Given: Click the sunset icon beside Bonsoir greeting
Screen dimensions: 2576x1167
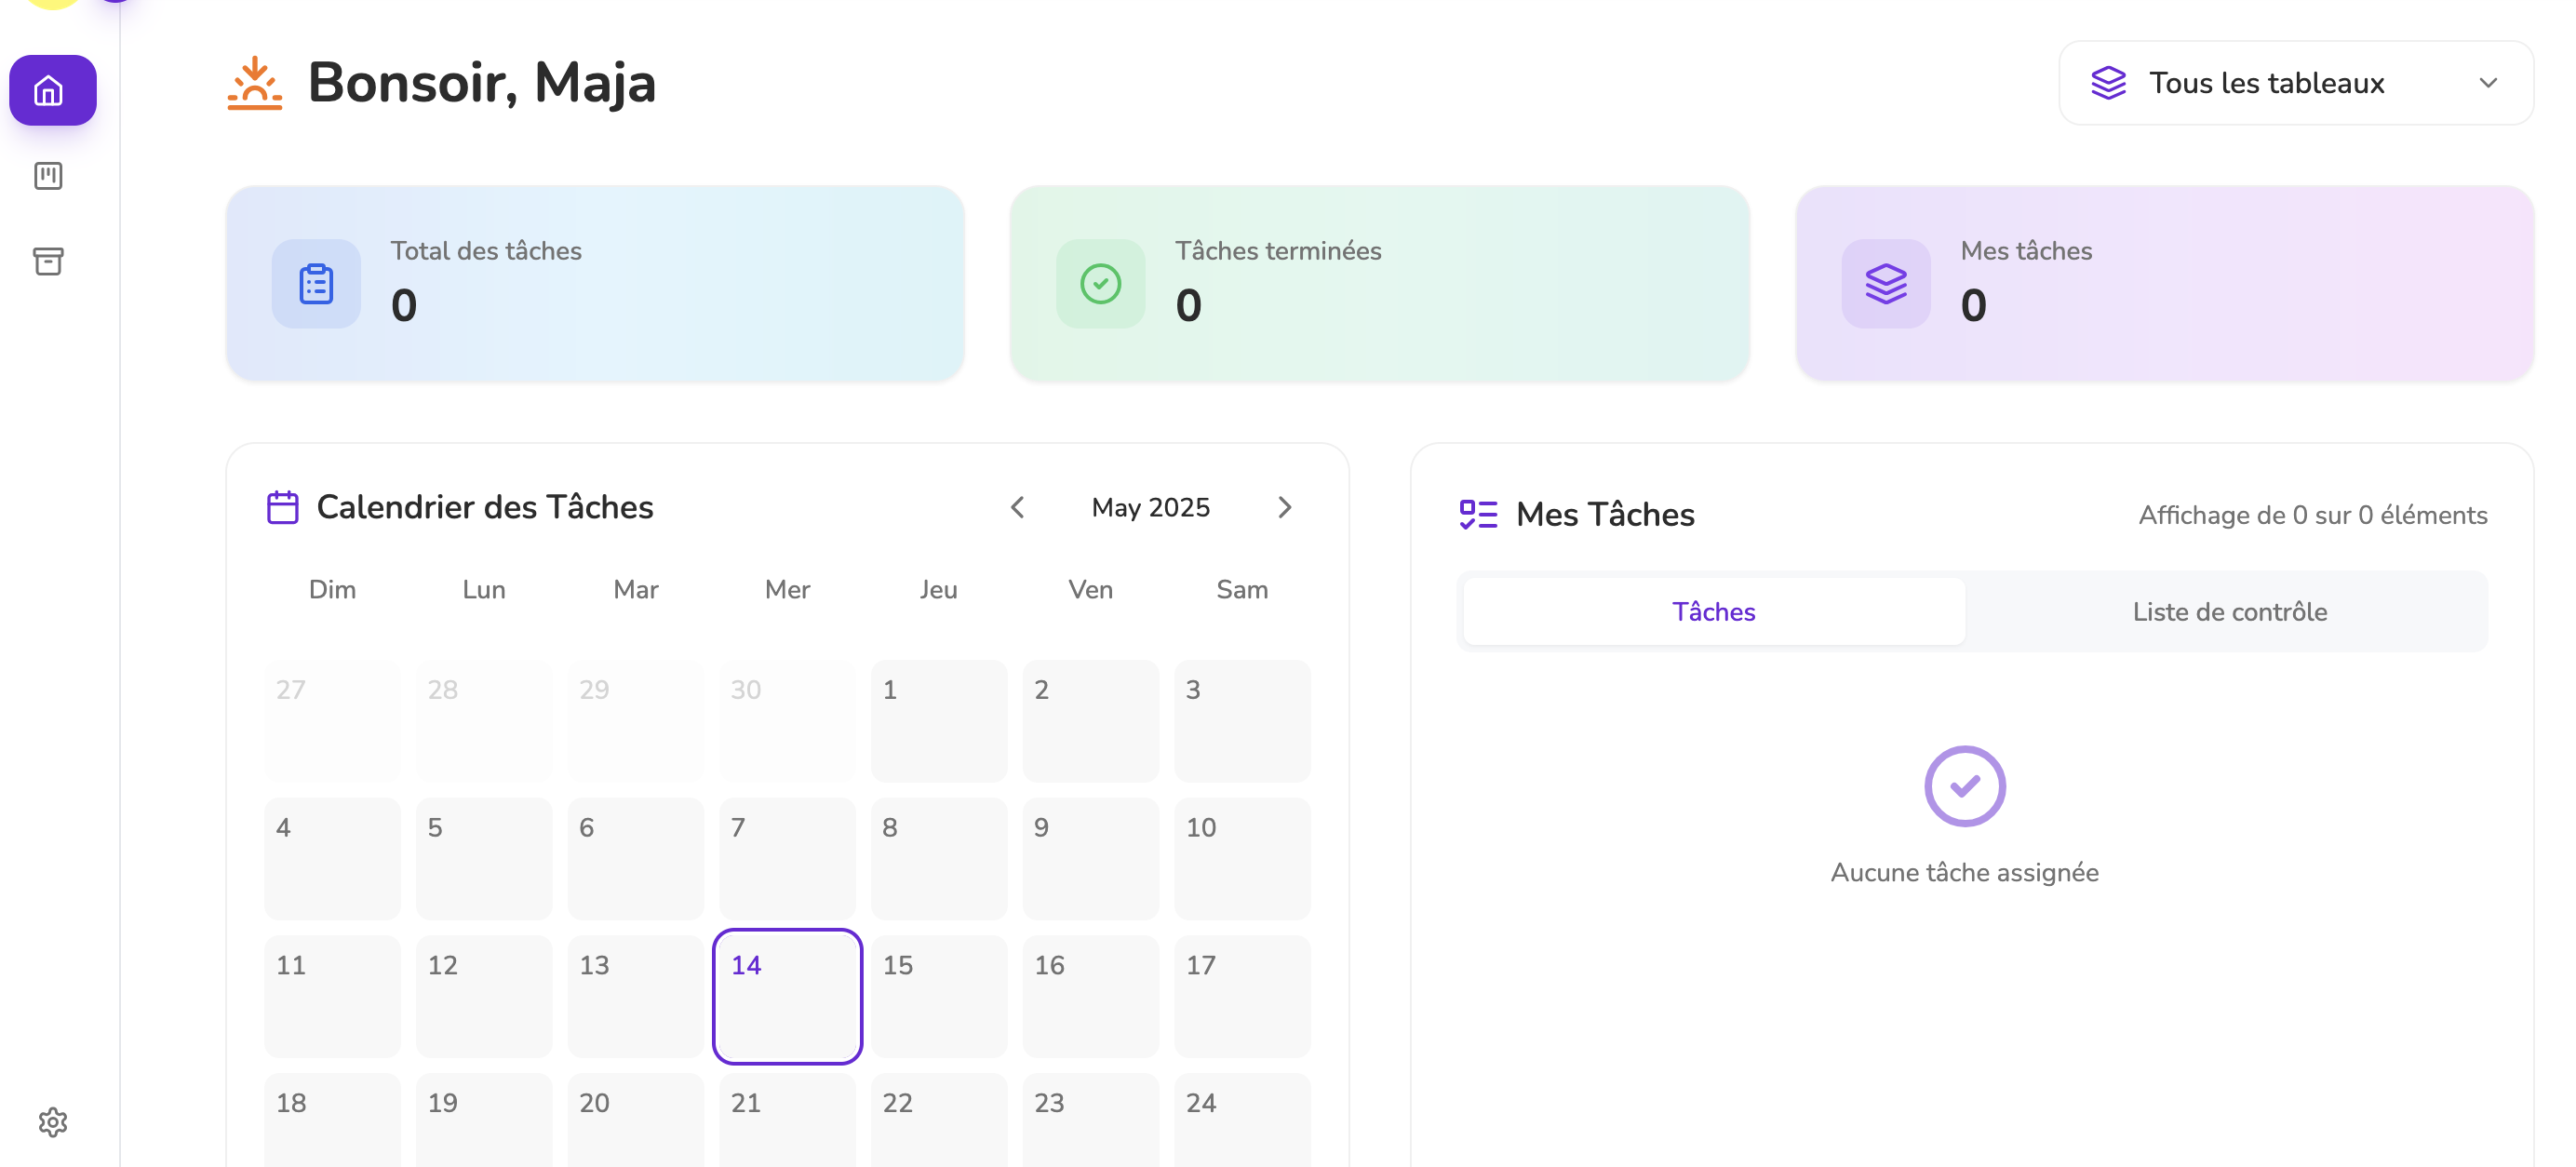Looking at the screenshot, I should point(254,82).
